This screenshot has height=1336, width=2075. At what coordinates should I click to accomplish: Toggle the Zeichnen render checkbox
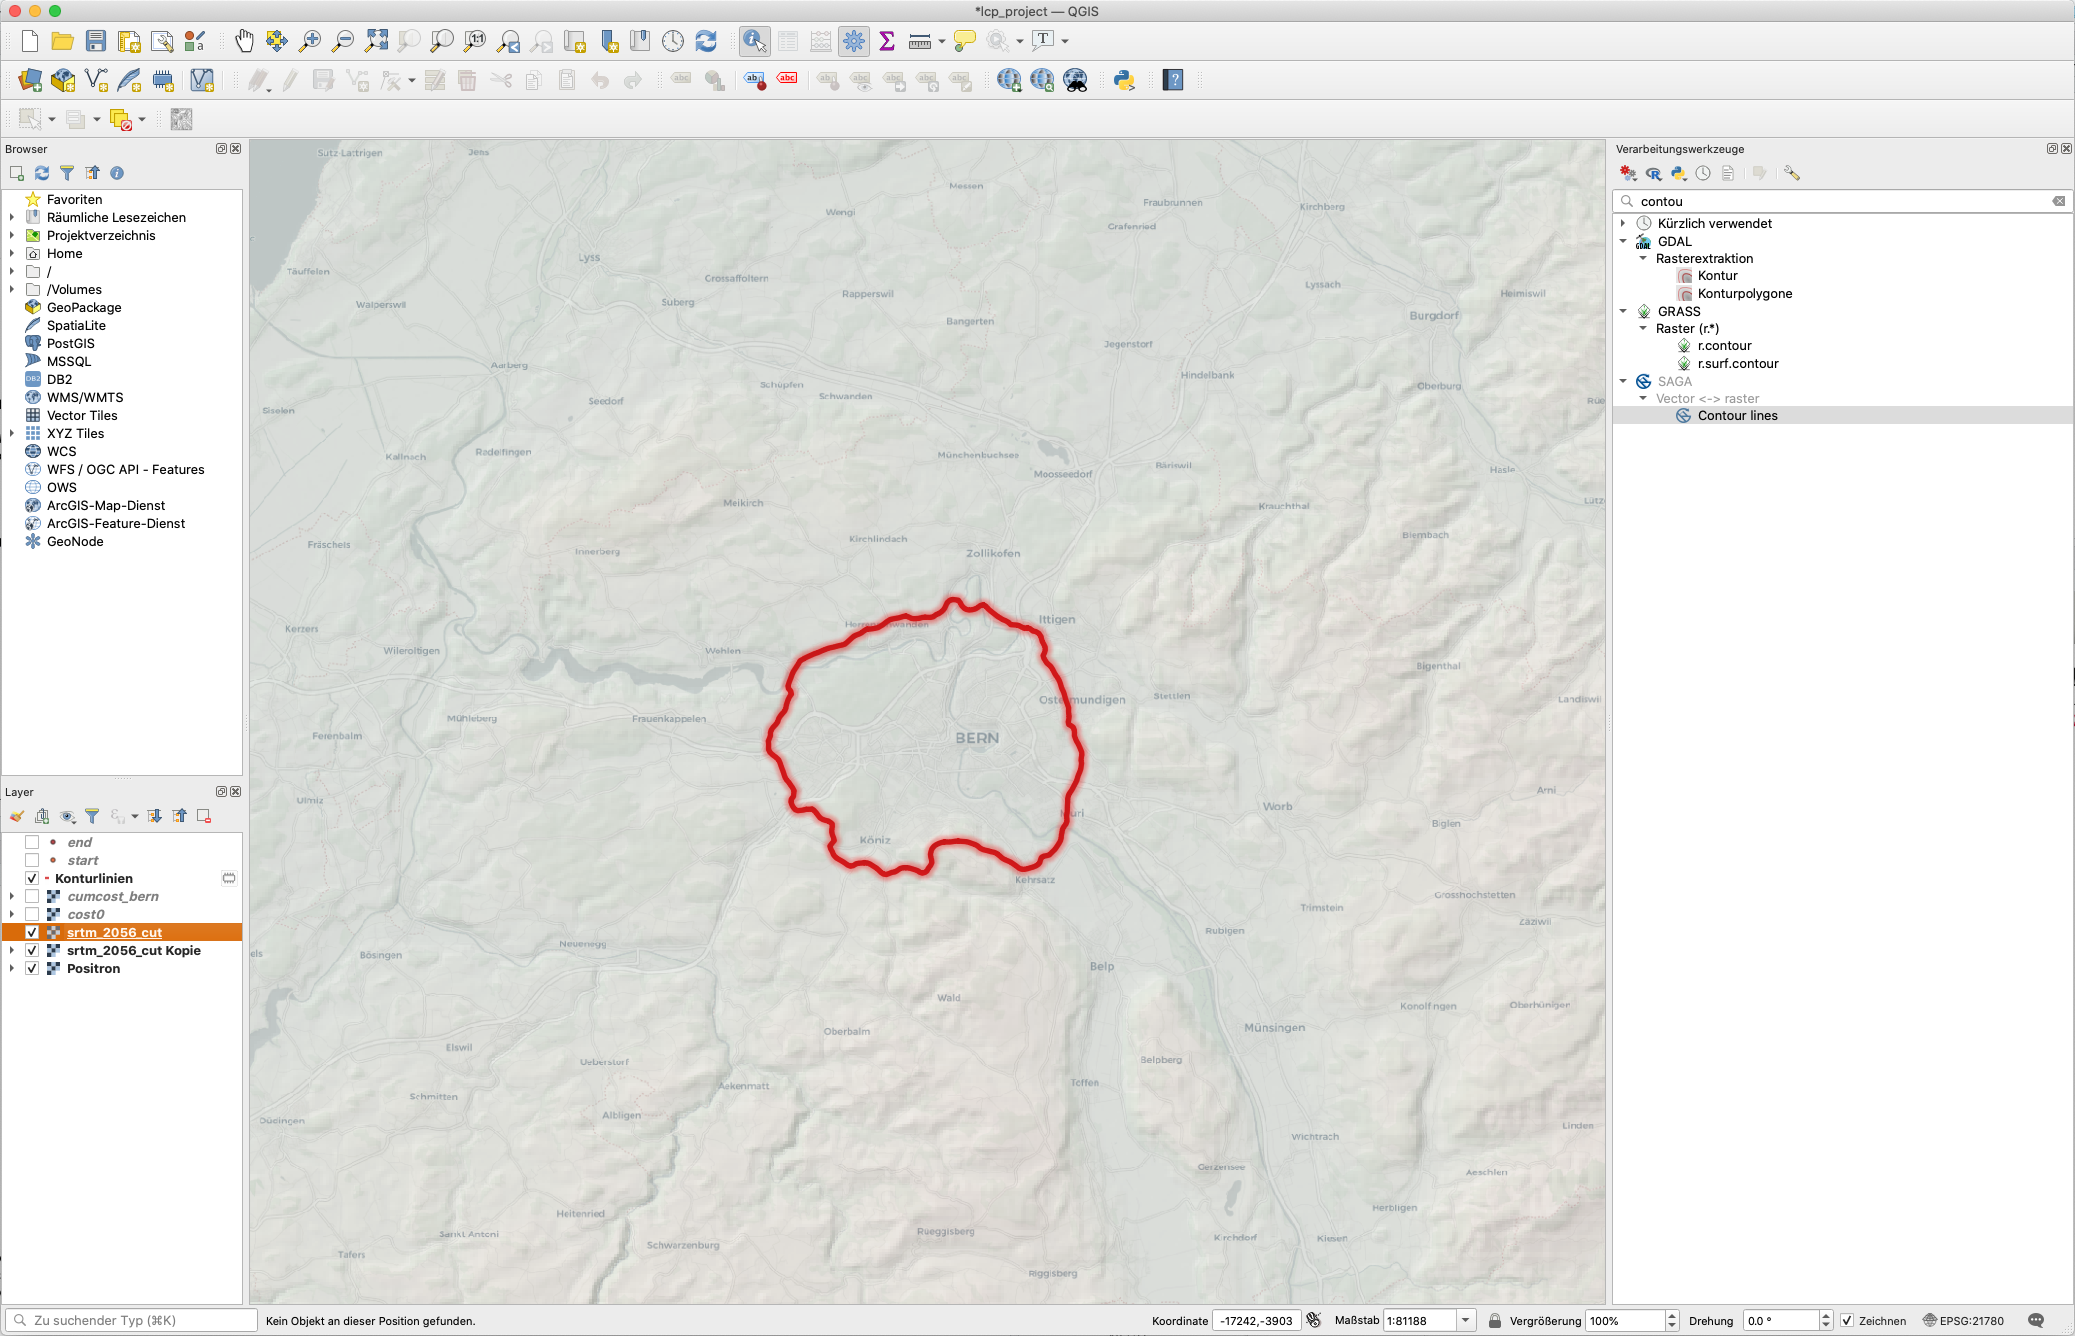pos(1847,1321)
